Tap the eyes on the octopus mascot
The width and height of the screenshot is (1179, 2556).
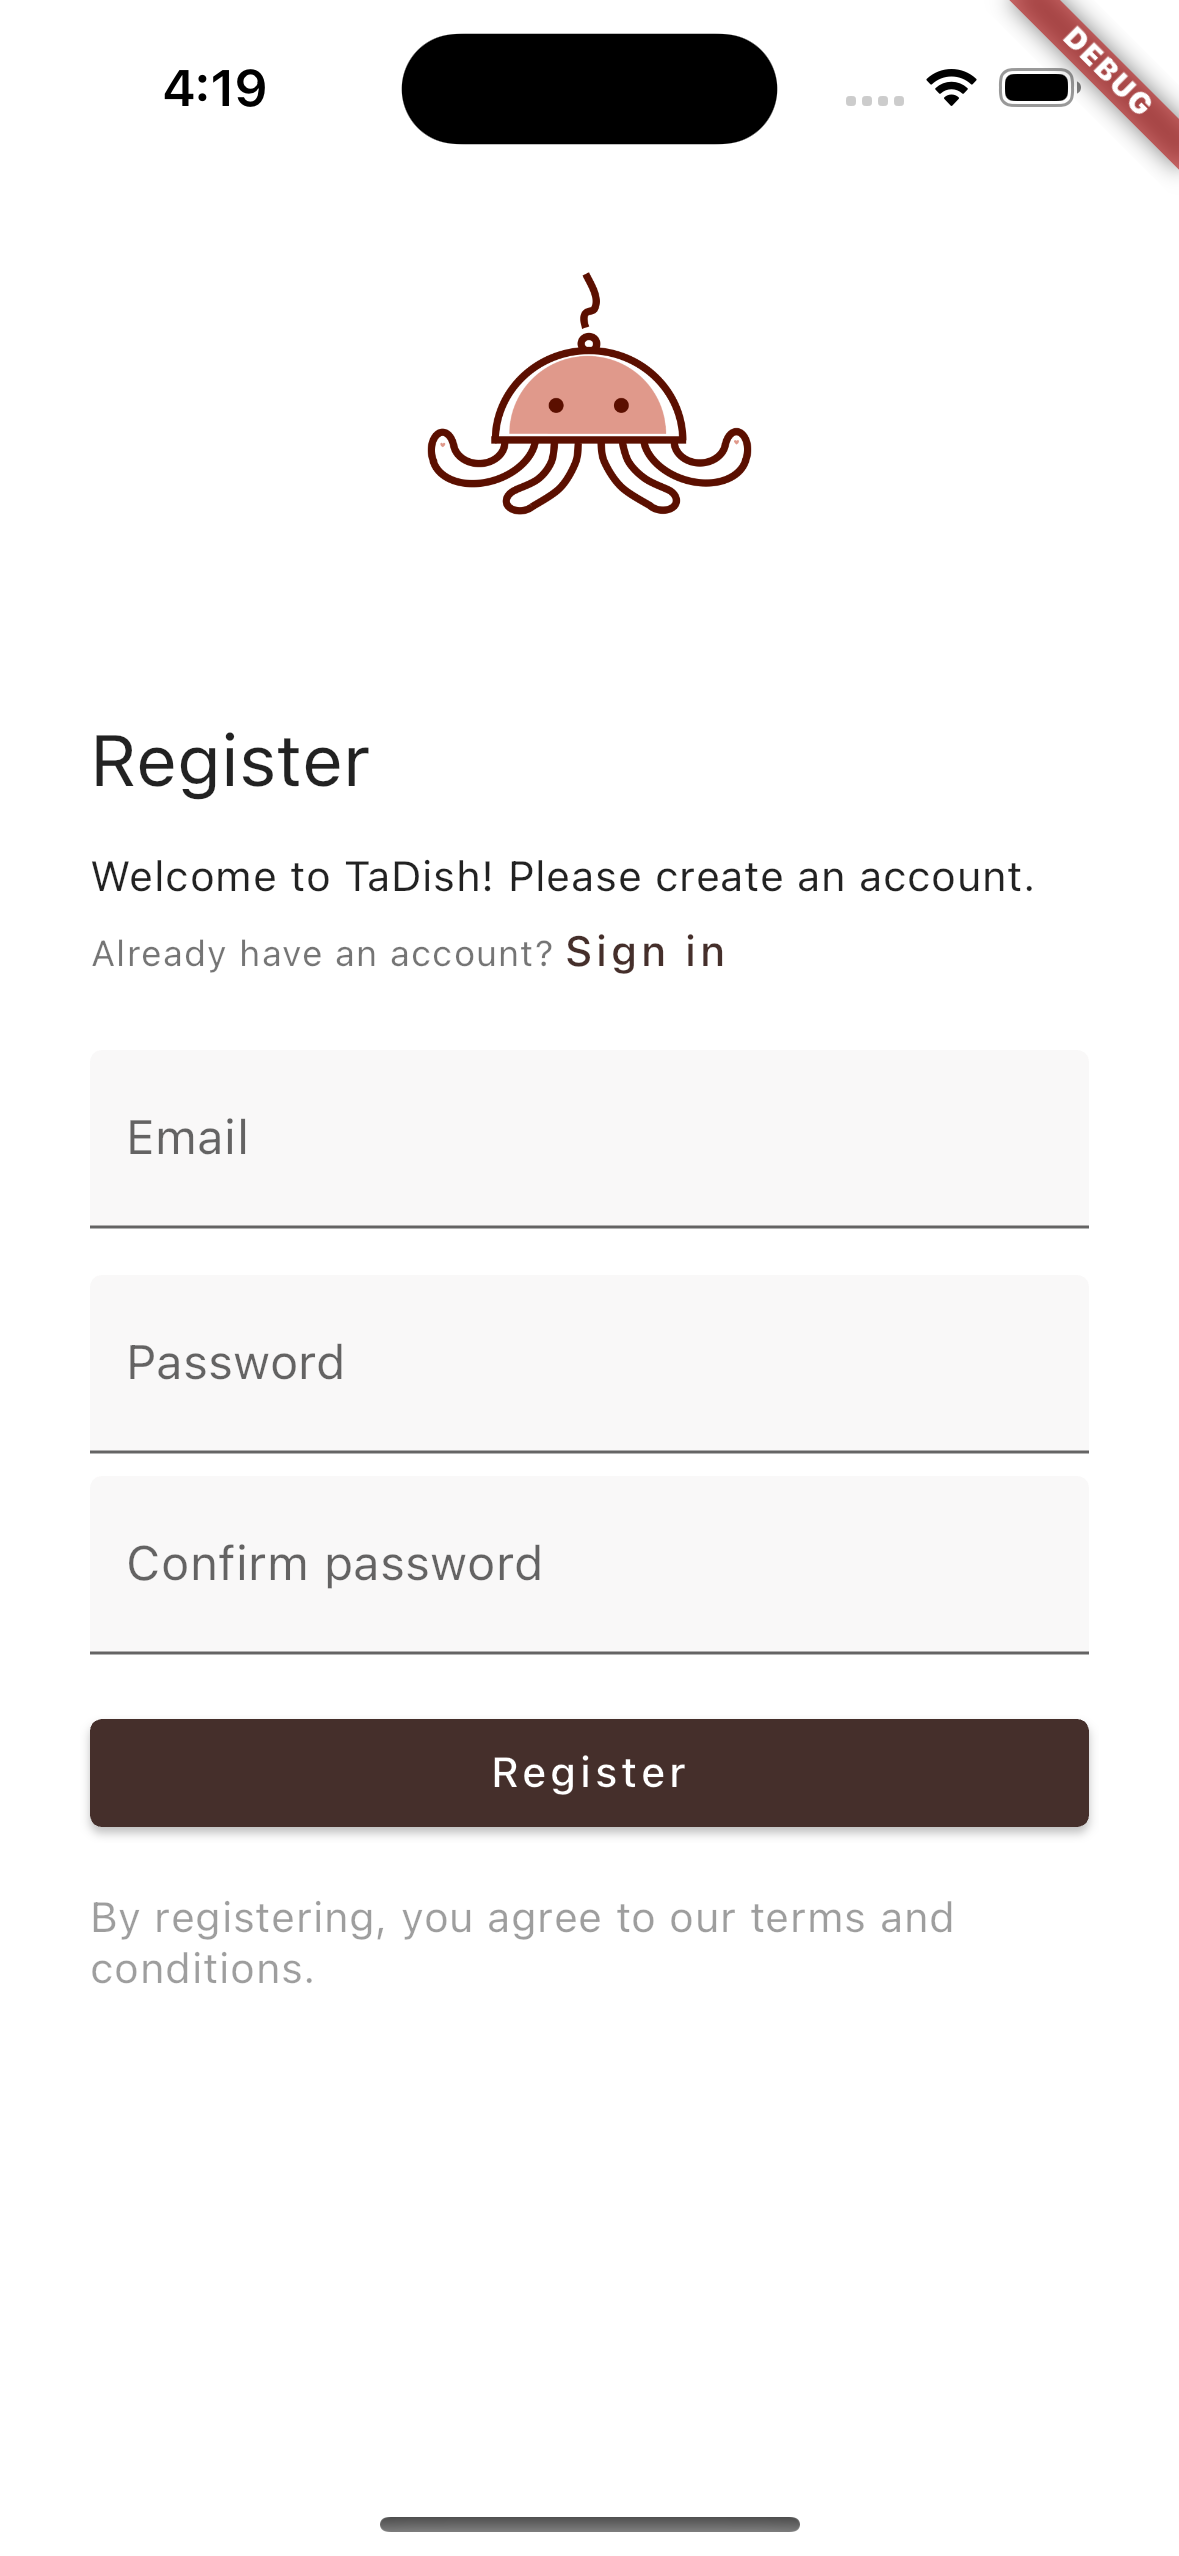click(x=589, y=403)
